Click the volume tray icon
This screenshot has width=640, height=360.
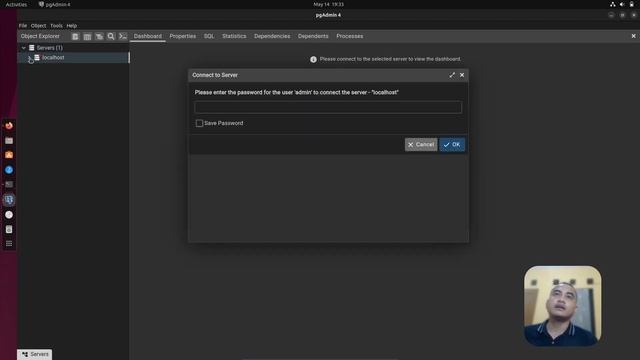click(x=622, y=4)
